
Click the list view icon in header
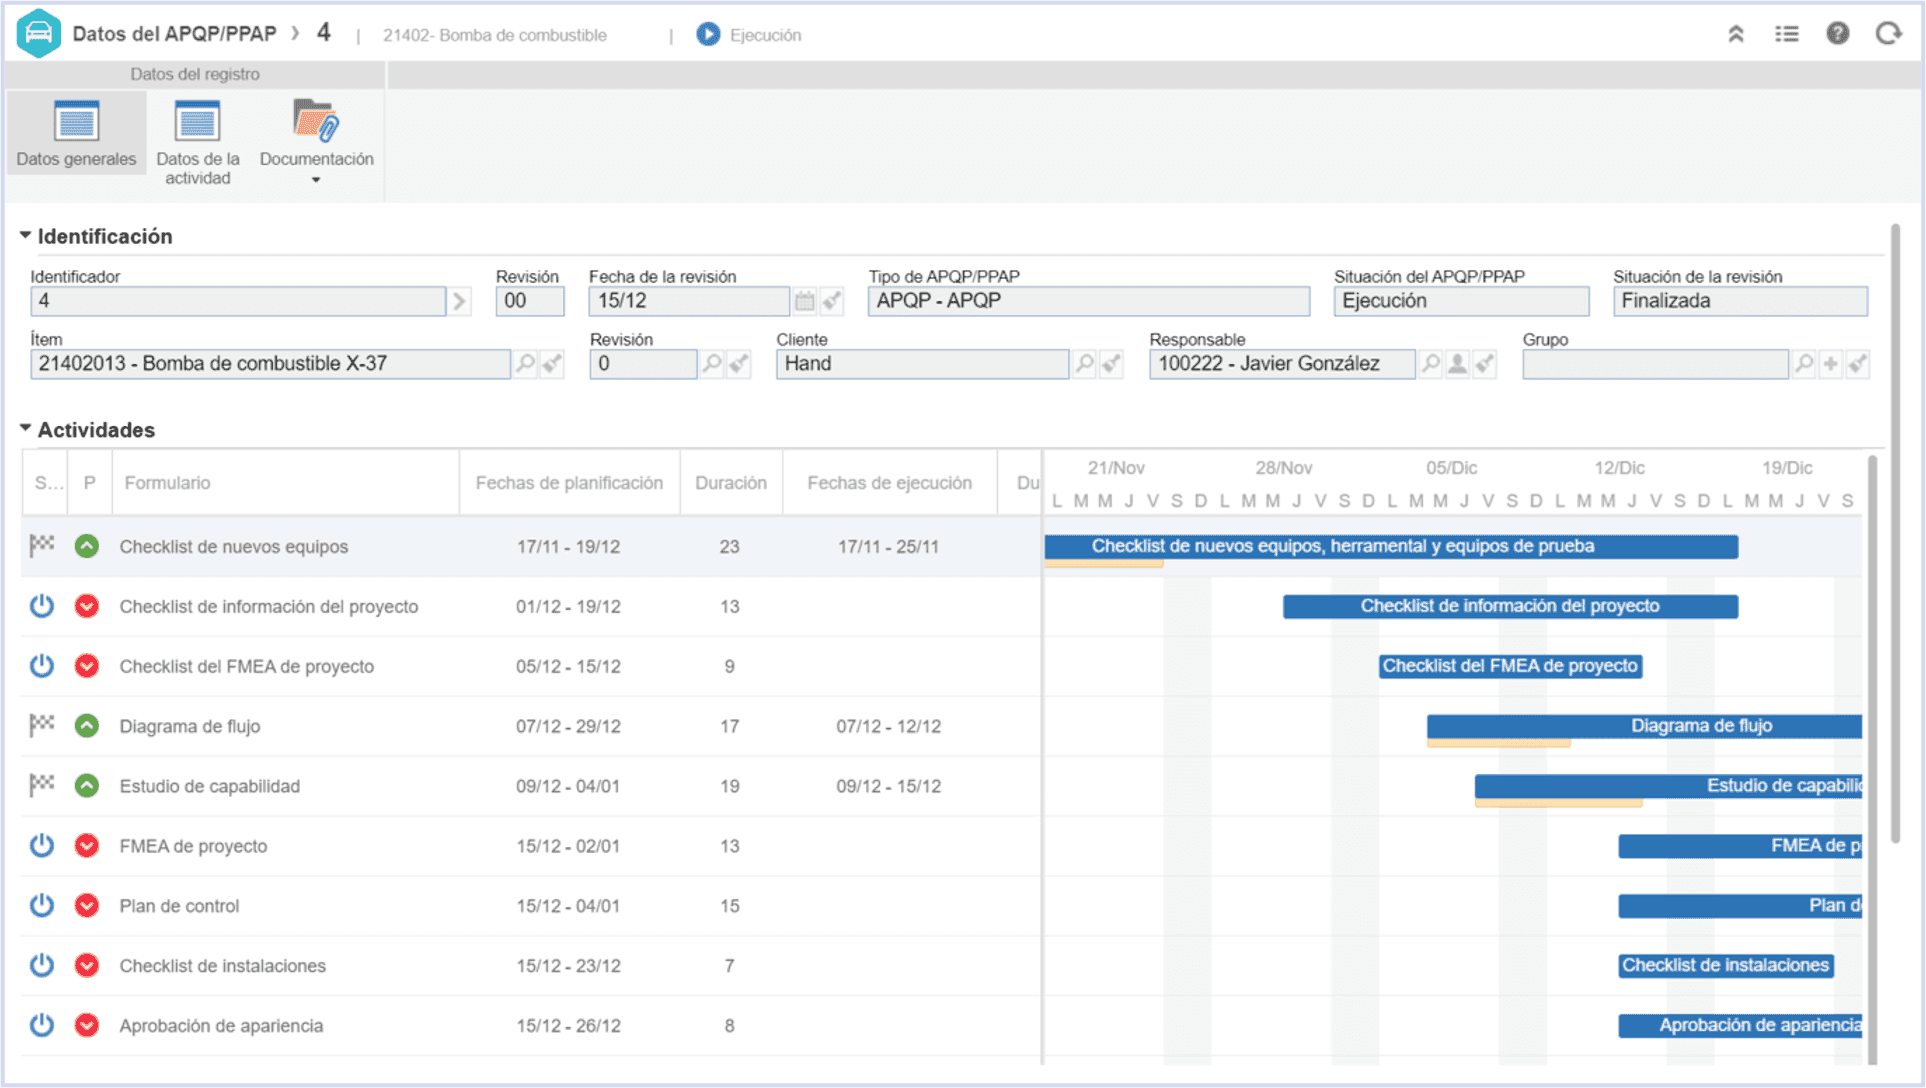point(1786,34)
